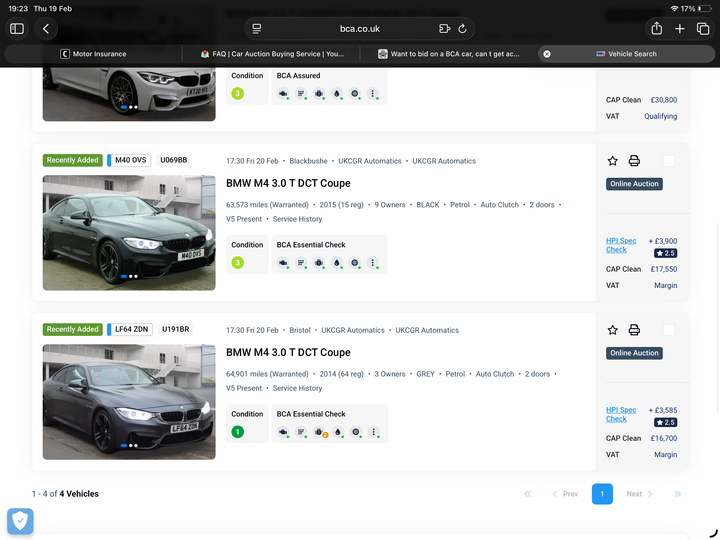
Task: Go back to previous page
Action: (x=46, y=29)
